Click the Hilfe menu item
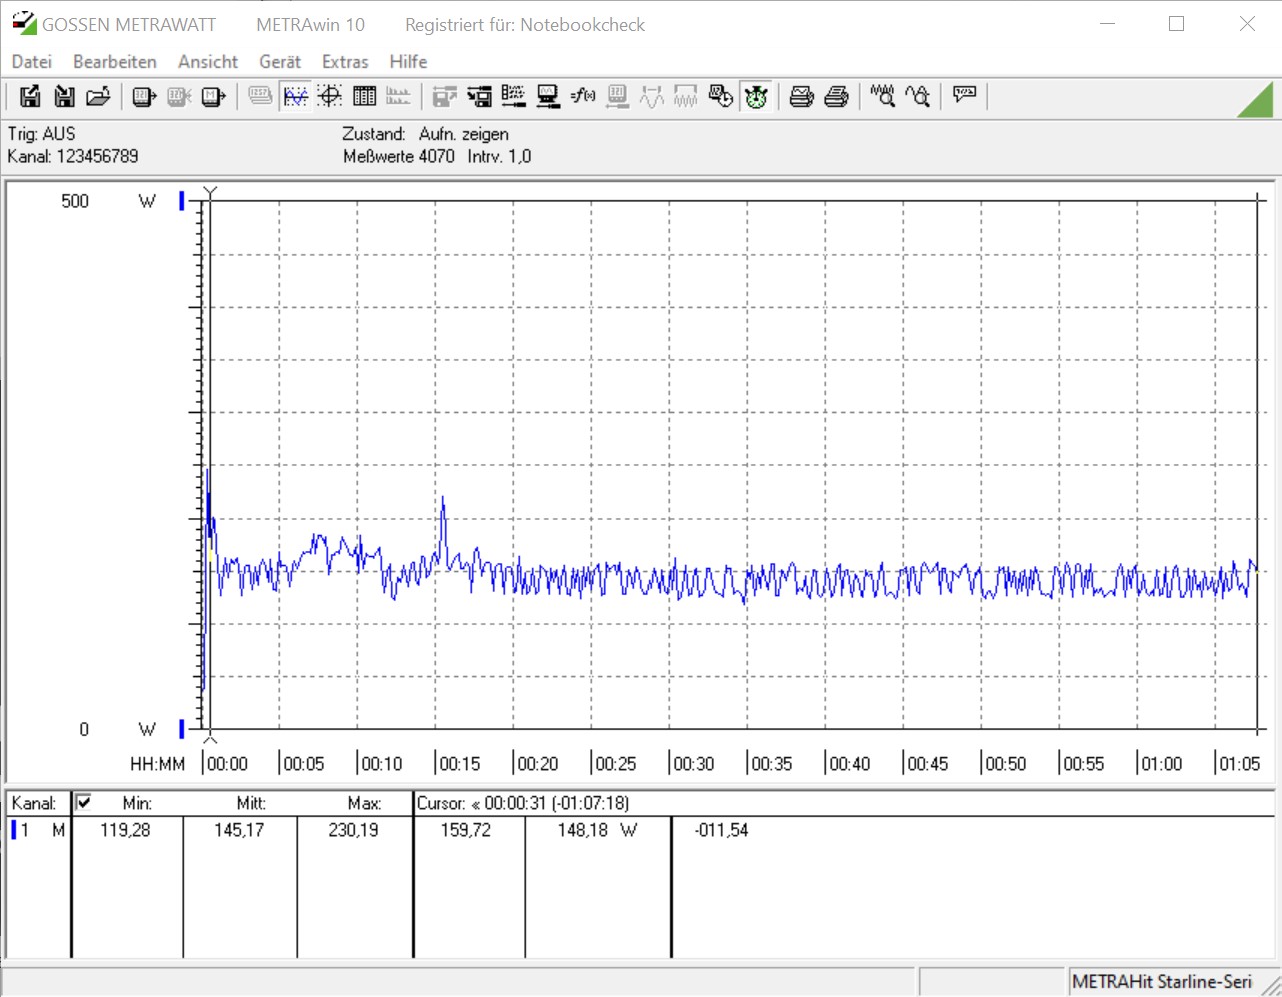The width and height of the screenshot is (1282, 997). tap(408, 62)
